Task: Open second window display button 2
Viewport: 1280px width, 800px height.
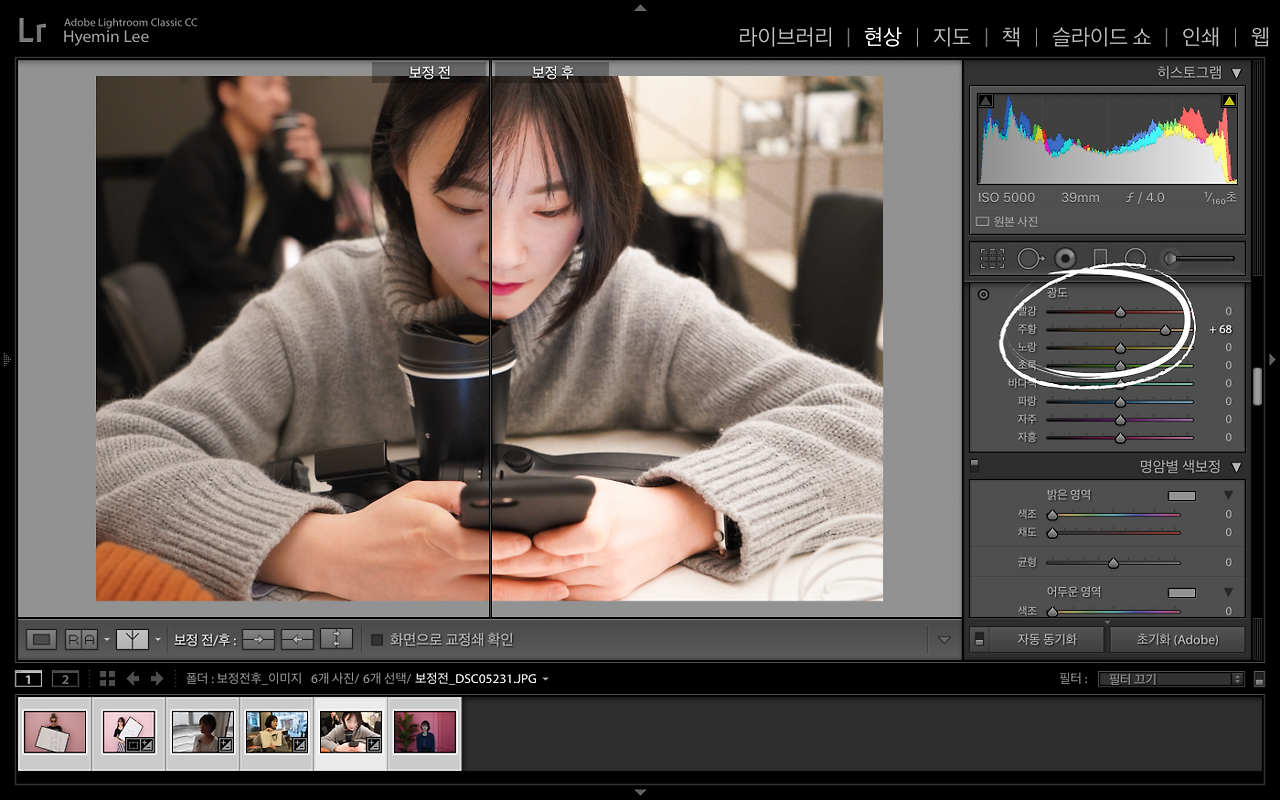Action: 65,679
